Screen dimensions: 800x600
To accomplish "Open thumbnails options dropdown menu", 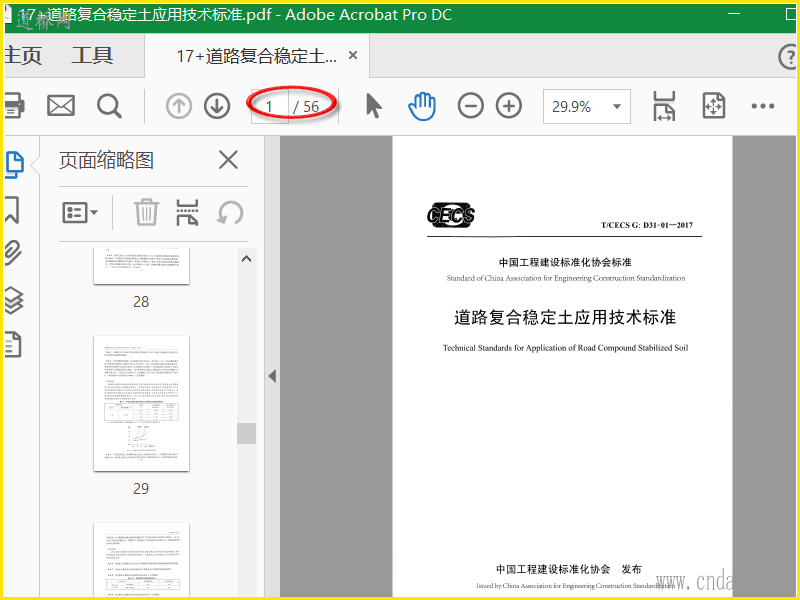I will (80, 212).
